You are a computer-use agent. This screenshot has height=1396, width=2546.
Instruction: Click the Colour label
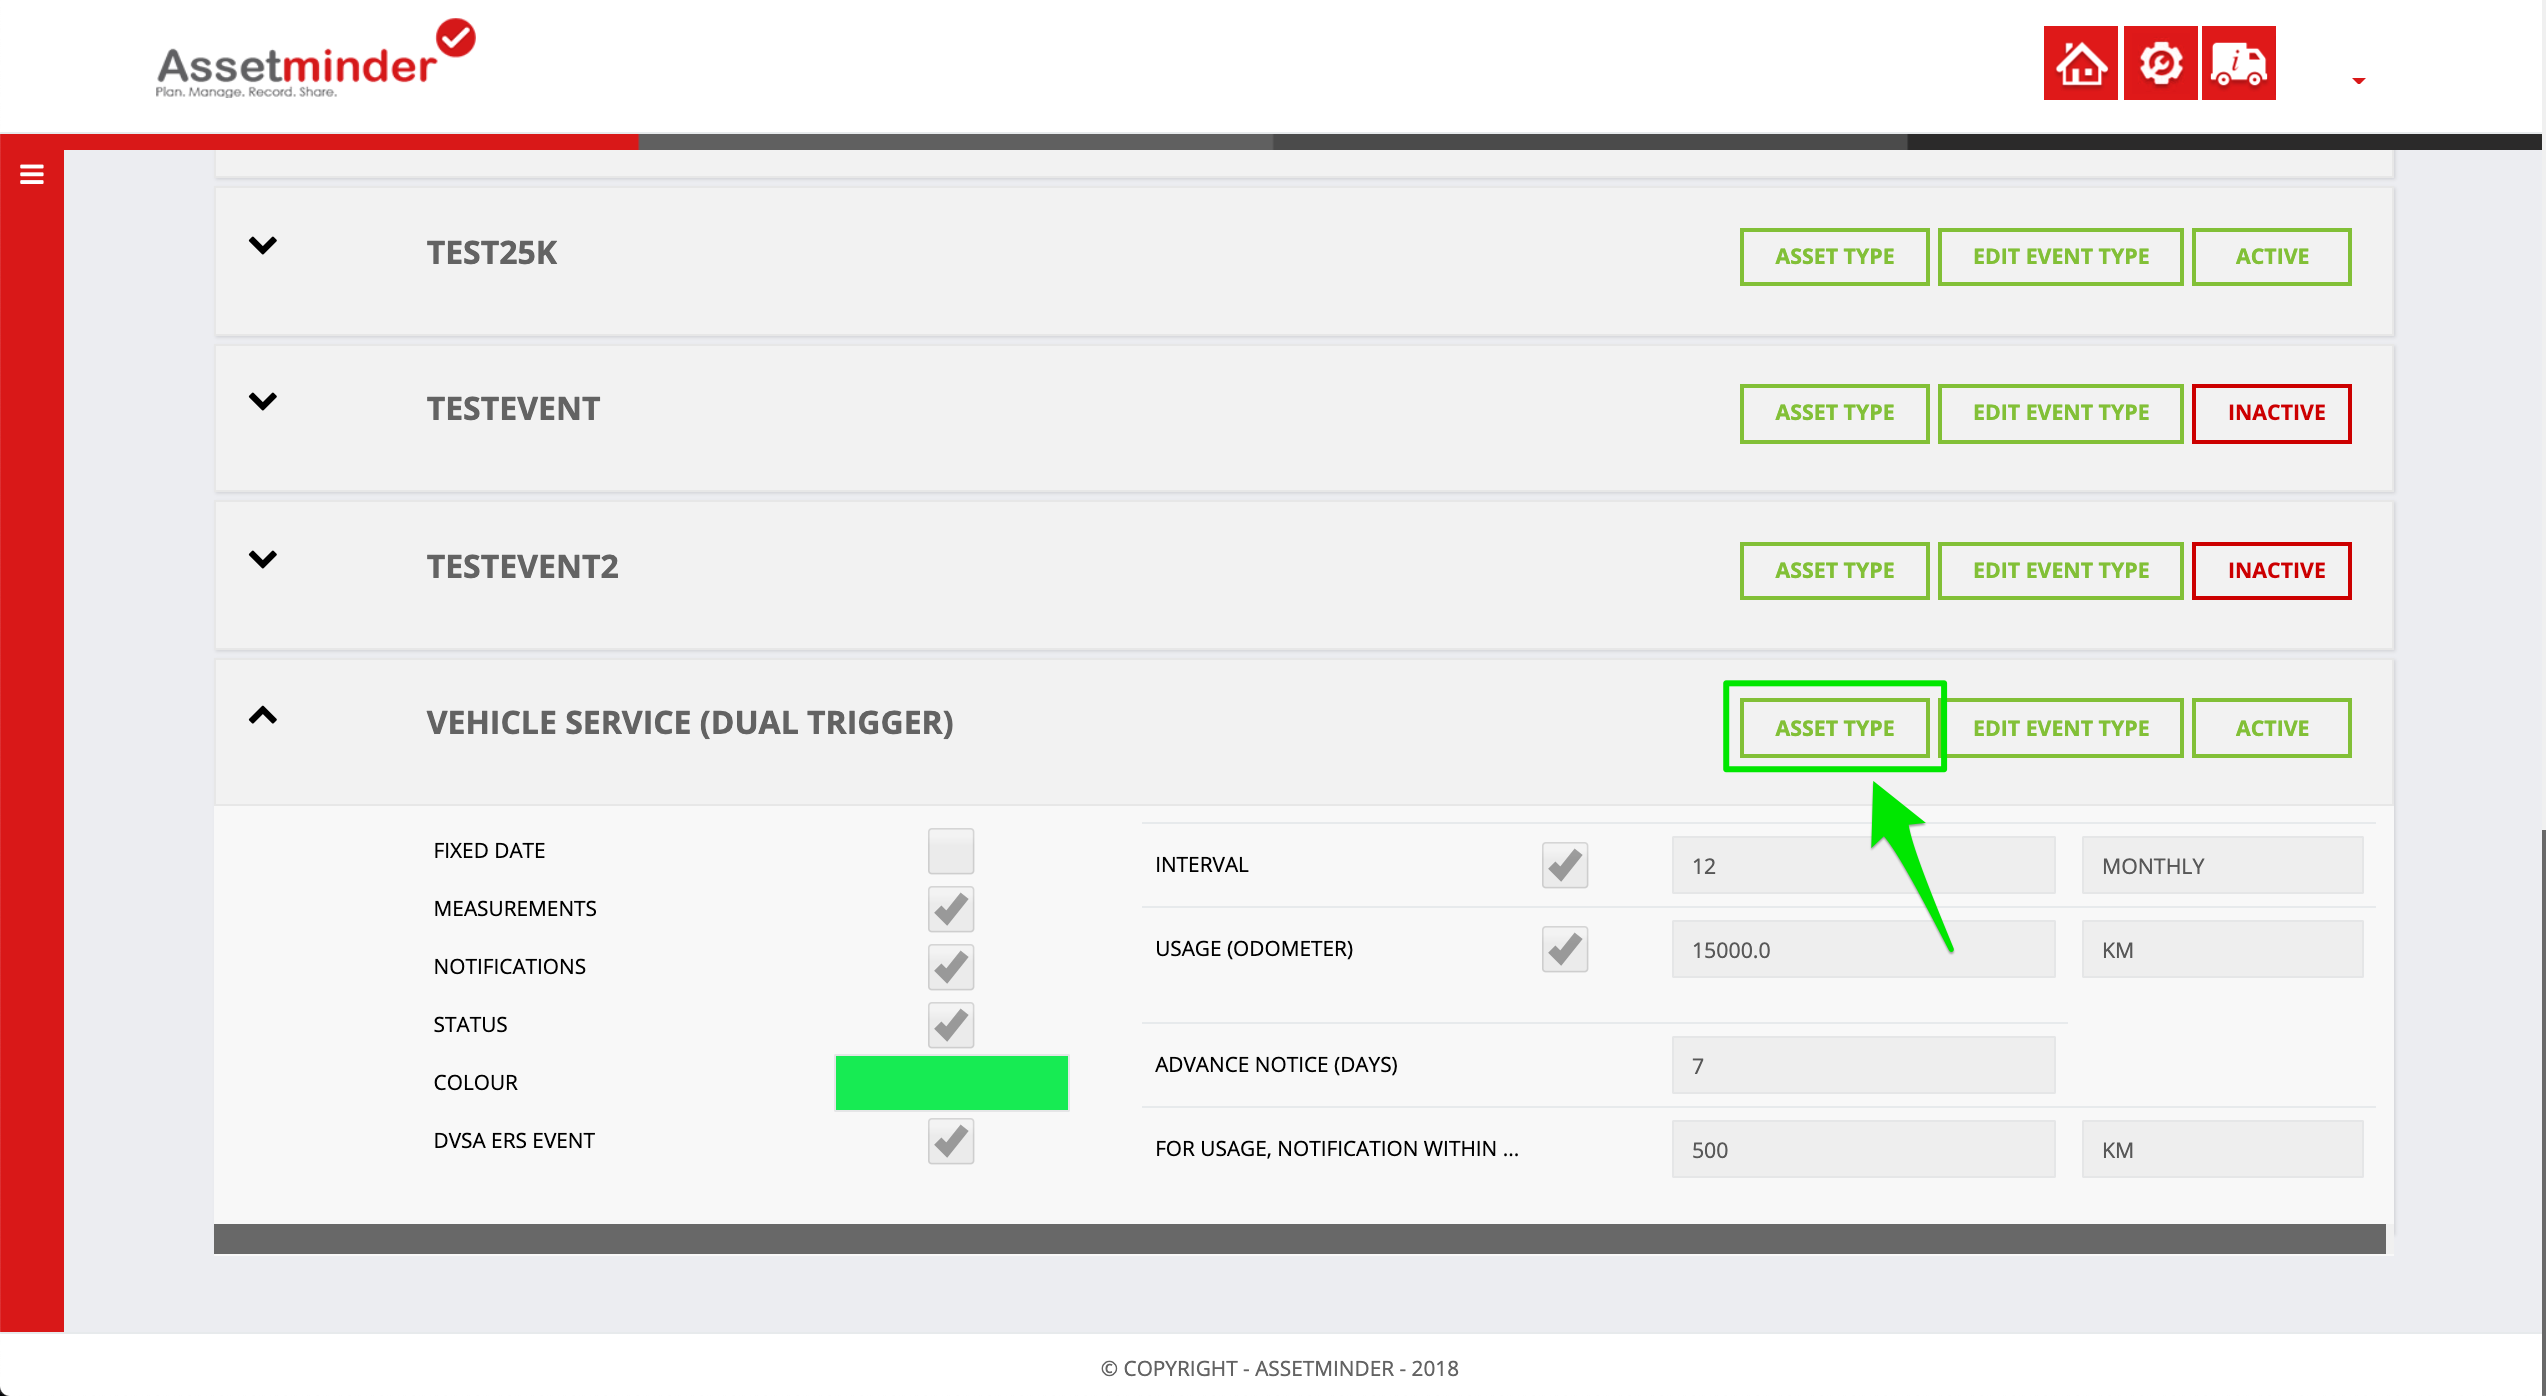[x=475, y=1083]
